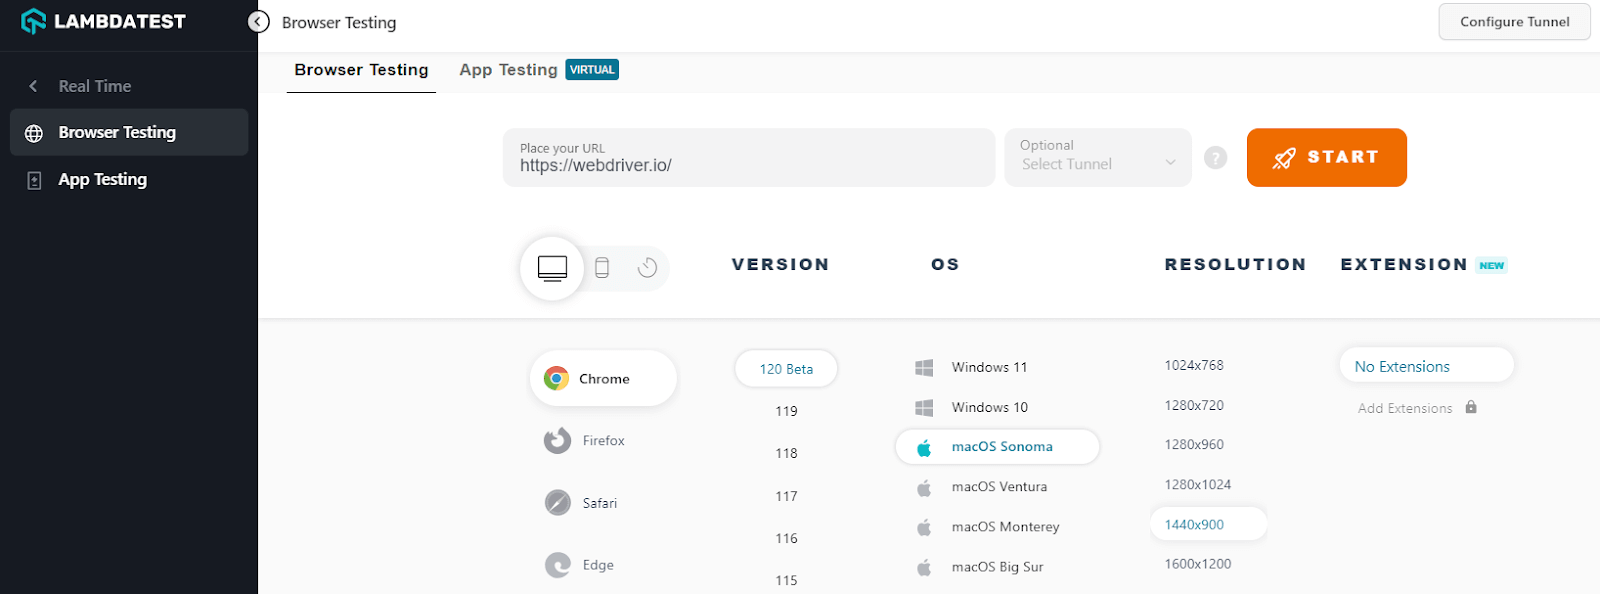The width and height of the screenshot is (1600, 594).
Task: Click the URL input field
Action: tap(749, 157)
